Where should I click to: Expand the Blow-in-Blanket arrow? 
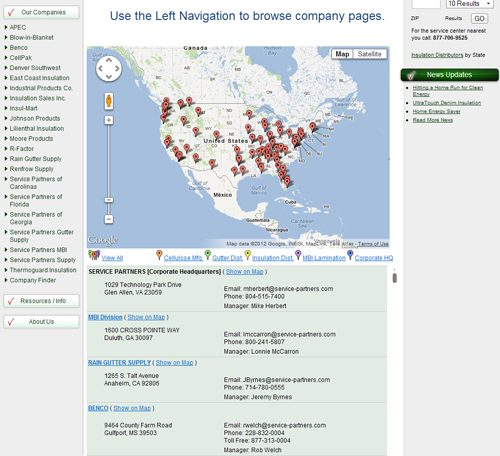[6, 37]
